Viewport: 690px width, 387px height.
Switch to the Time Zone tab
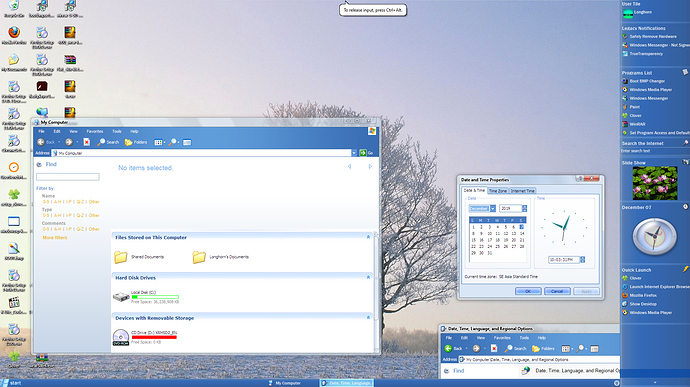(498, 191)
